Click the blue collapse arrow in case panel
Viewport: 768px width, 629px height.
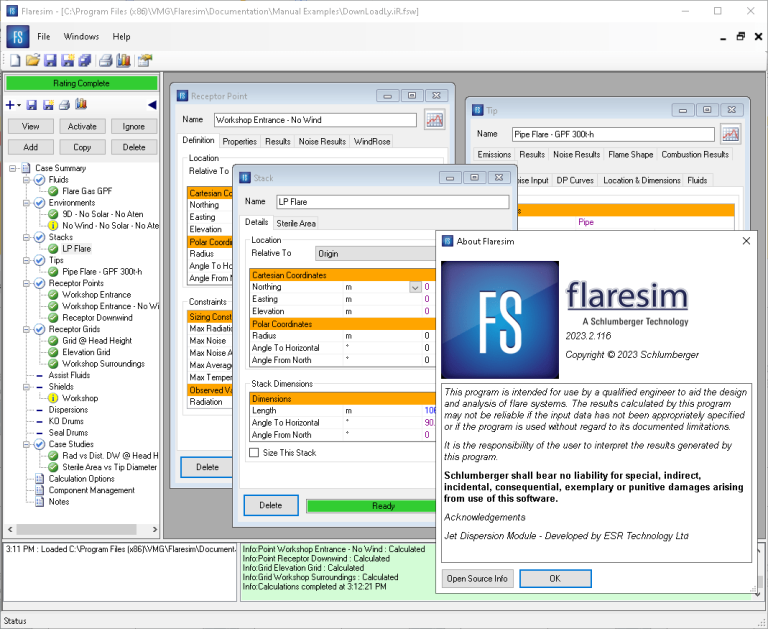[152, 105]
